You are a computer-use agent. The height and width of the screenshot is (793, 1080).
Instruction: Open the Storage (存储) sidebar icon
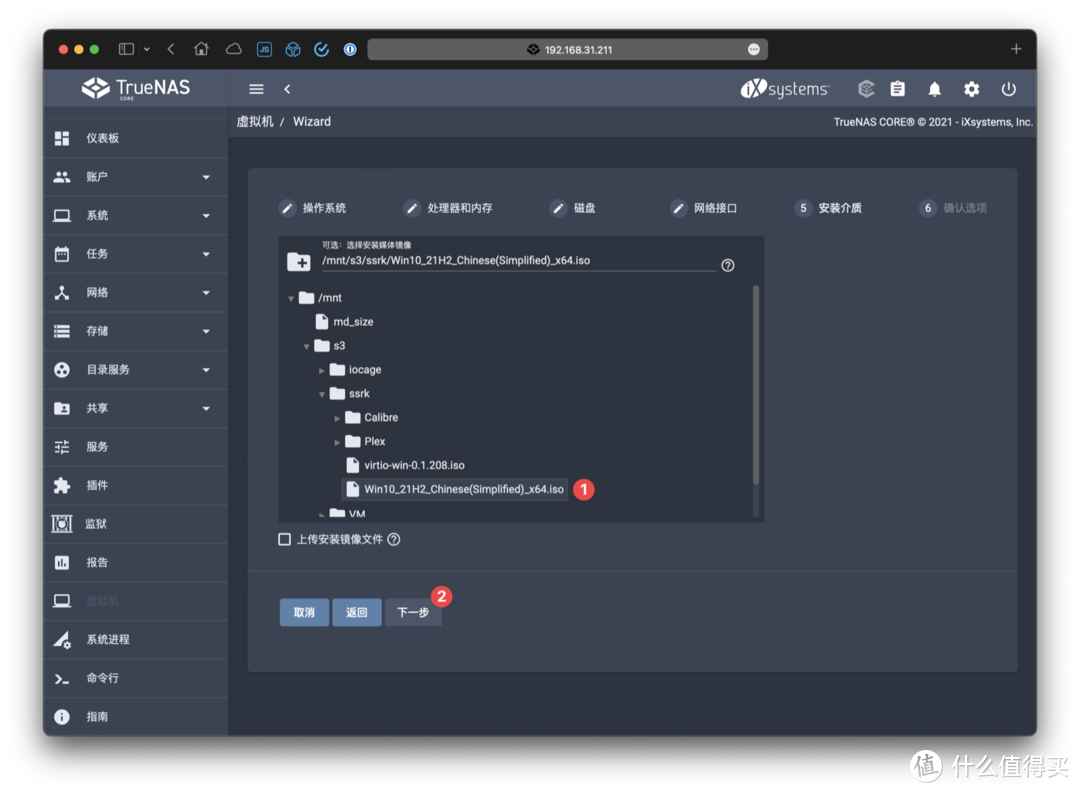pos(62,331)
